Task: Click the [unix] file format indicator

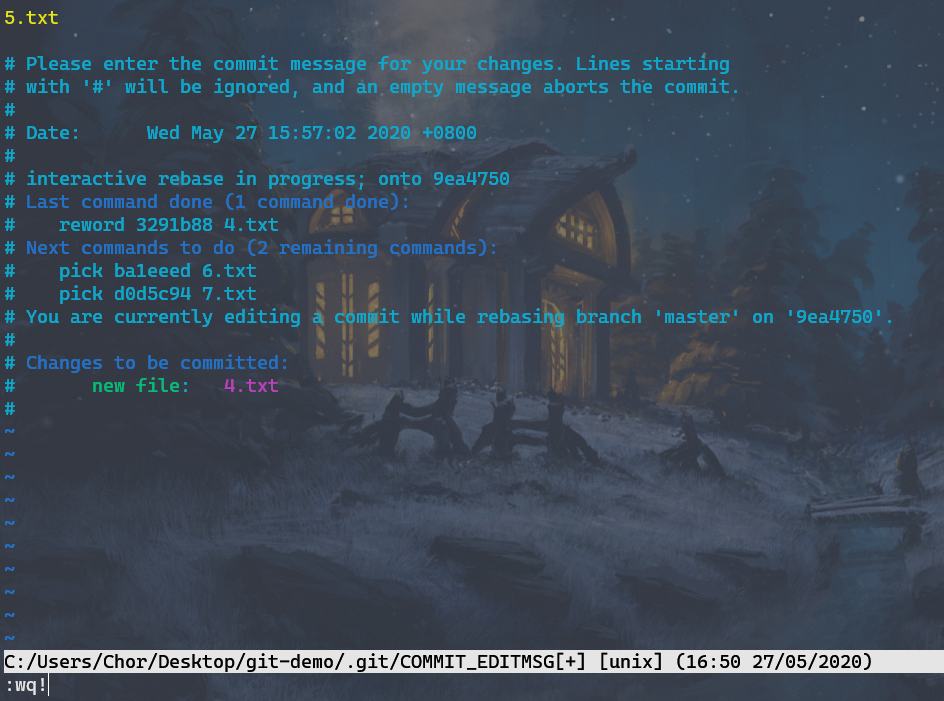Action: (630, 662)
